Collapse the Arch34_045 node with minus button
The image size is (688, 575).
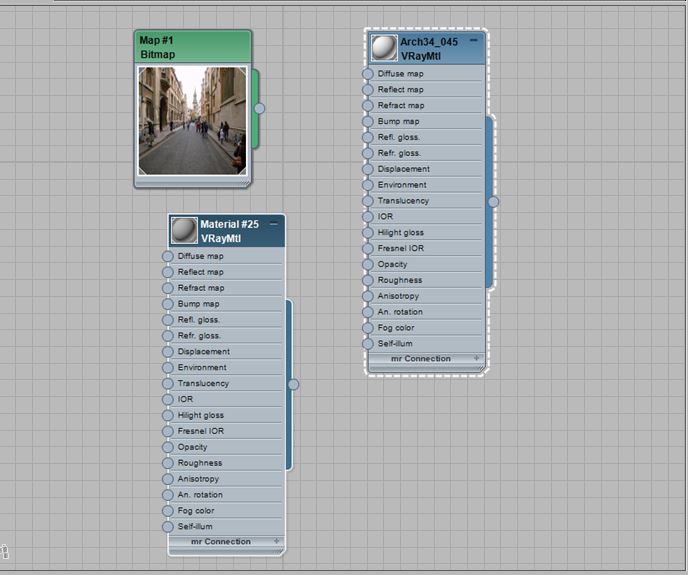(x=474, y=40)
